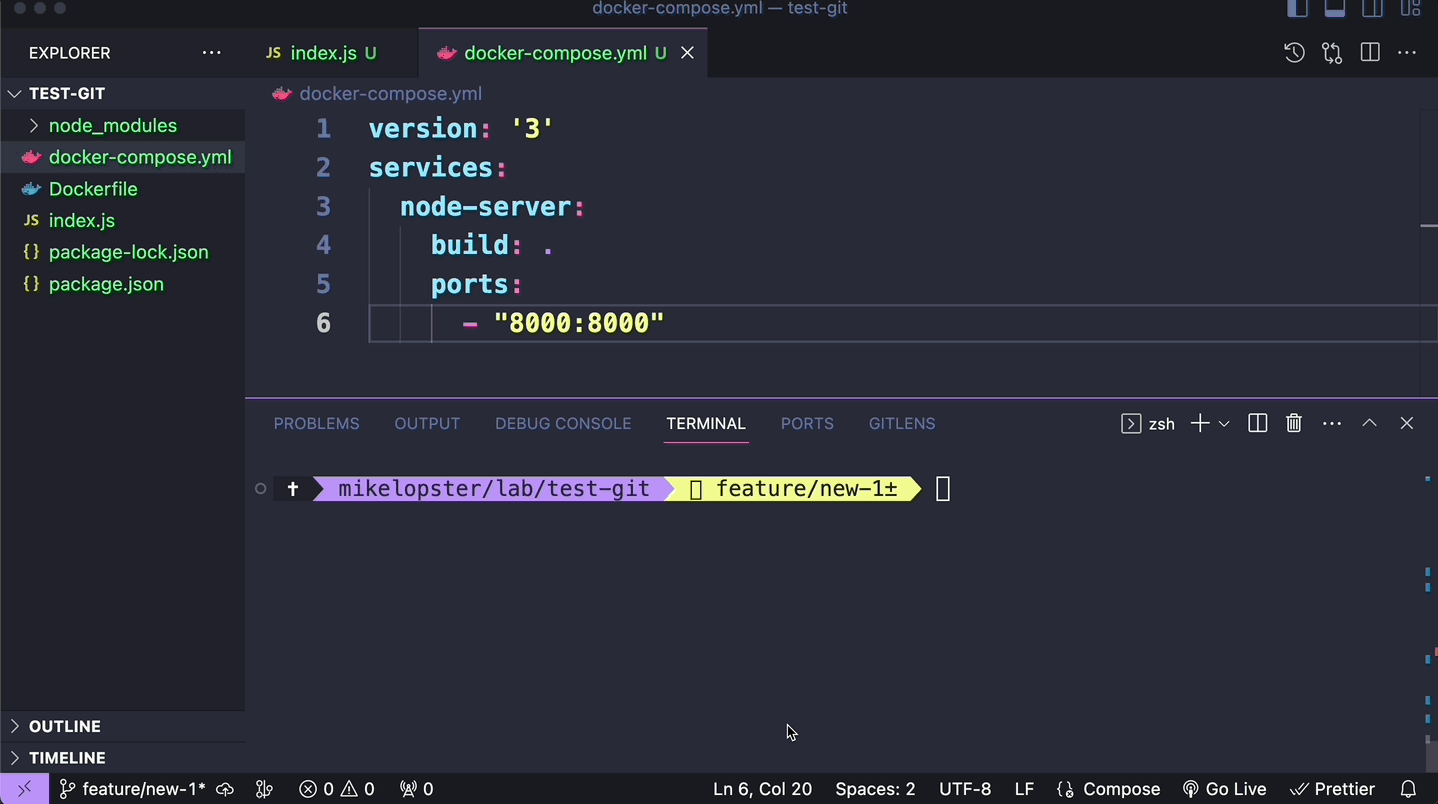The height and width of the screenshot is (804, 1438).
Task: Open errors and warnings count in status bar
Action: [337, 789]
